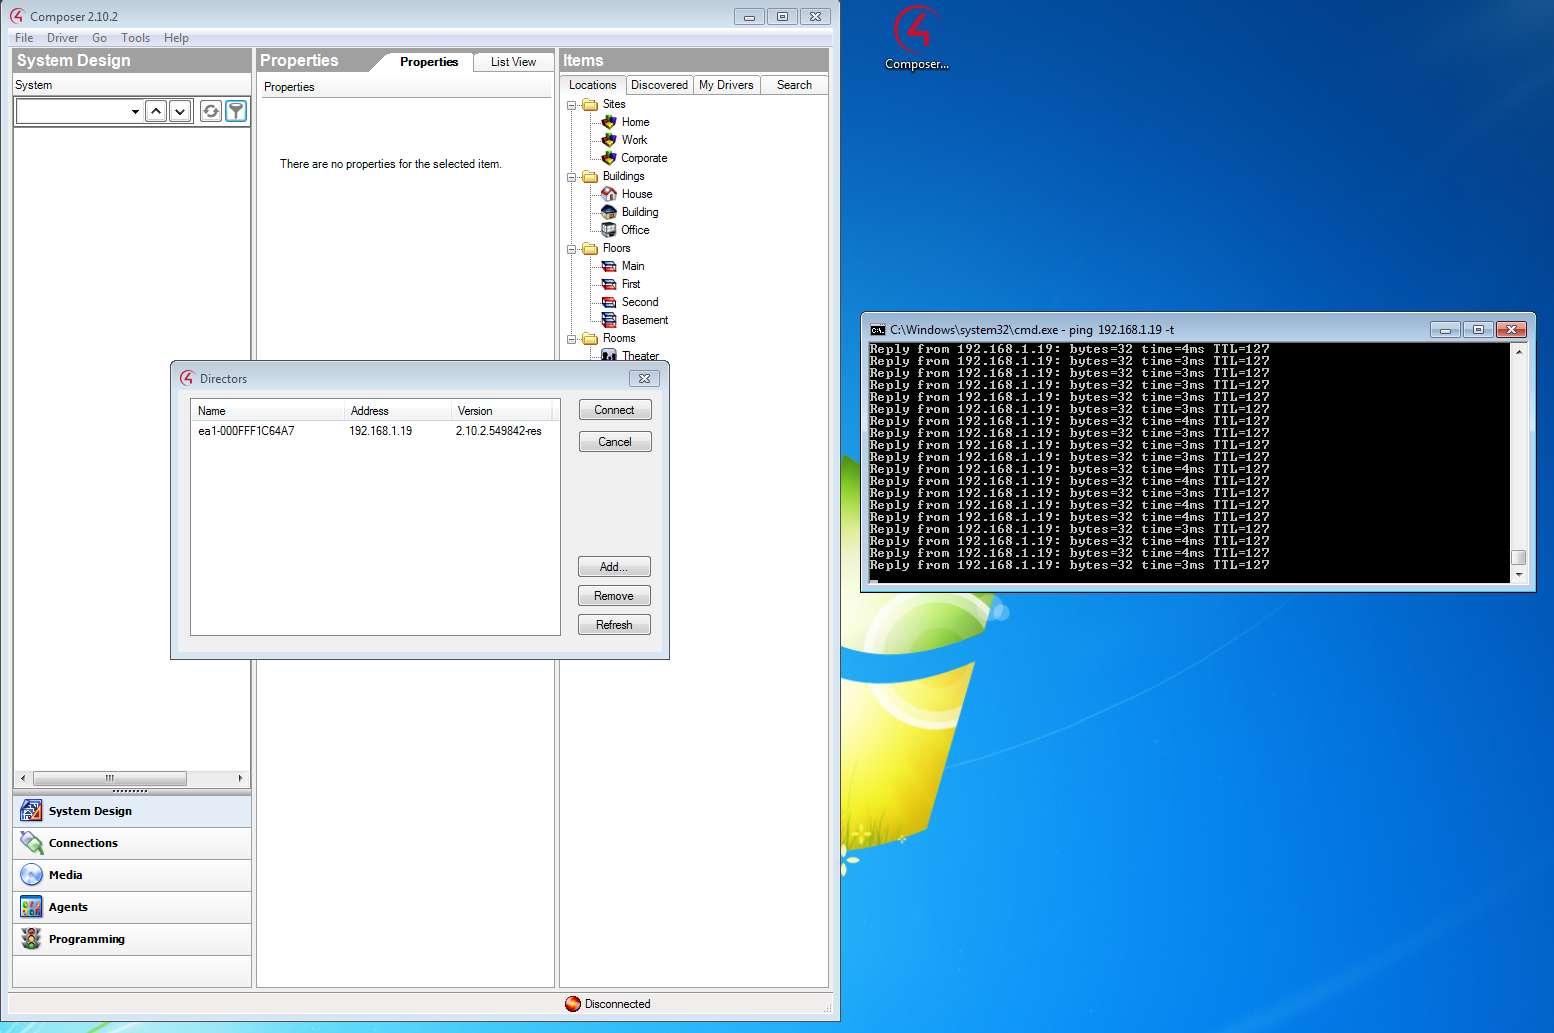Click the Sites folder label

[x=614, y=104]
